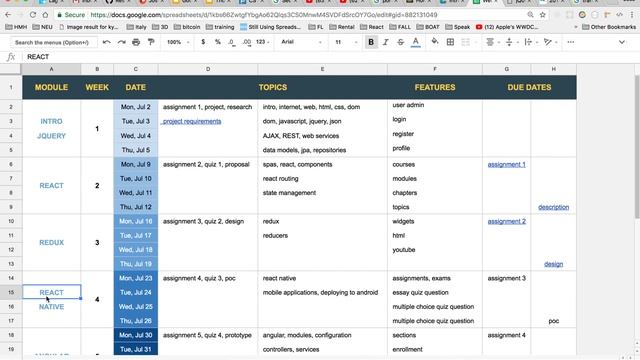Open the training bookmarks folder
The height and width of the screenshot is (360, 640).
[220, 27]
